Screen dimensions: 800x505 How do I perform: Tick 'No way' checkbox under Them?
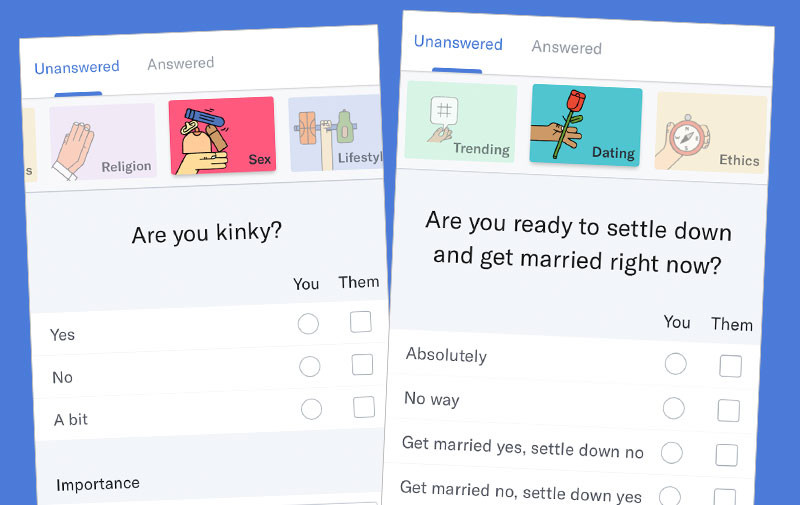[728, 411]
